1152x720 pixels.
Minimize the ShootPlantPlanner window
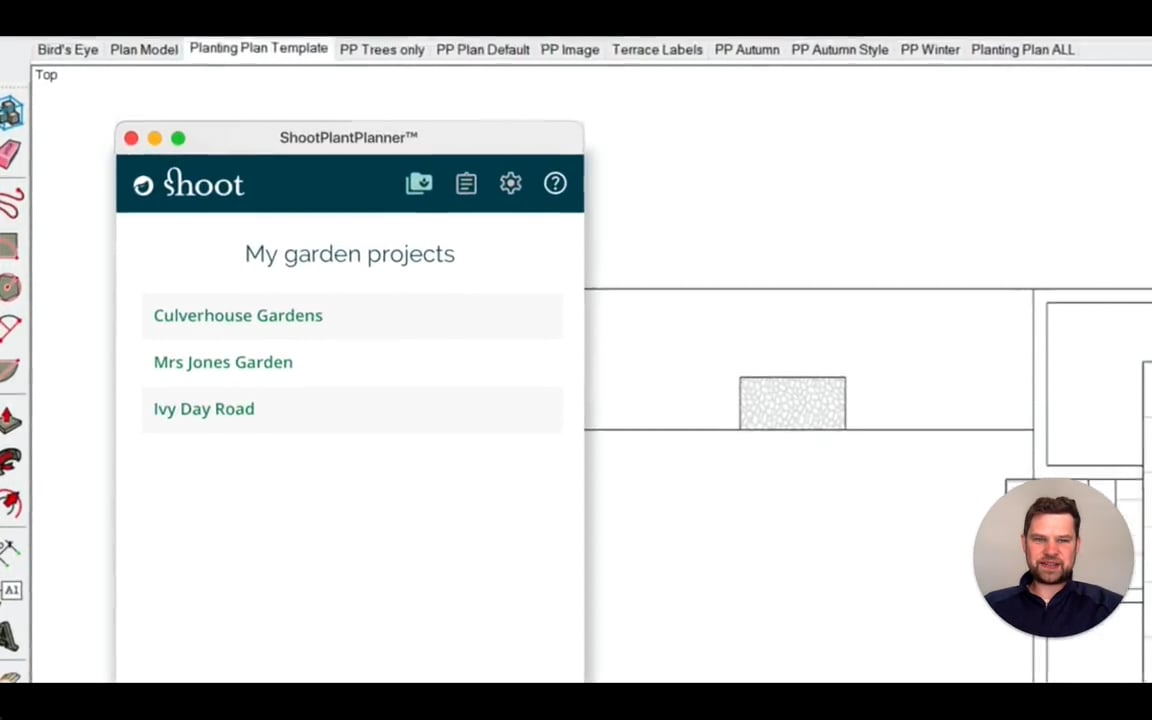tap(155, 138)
